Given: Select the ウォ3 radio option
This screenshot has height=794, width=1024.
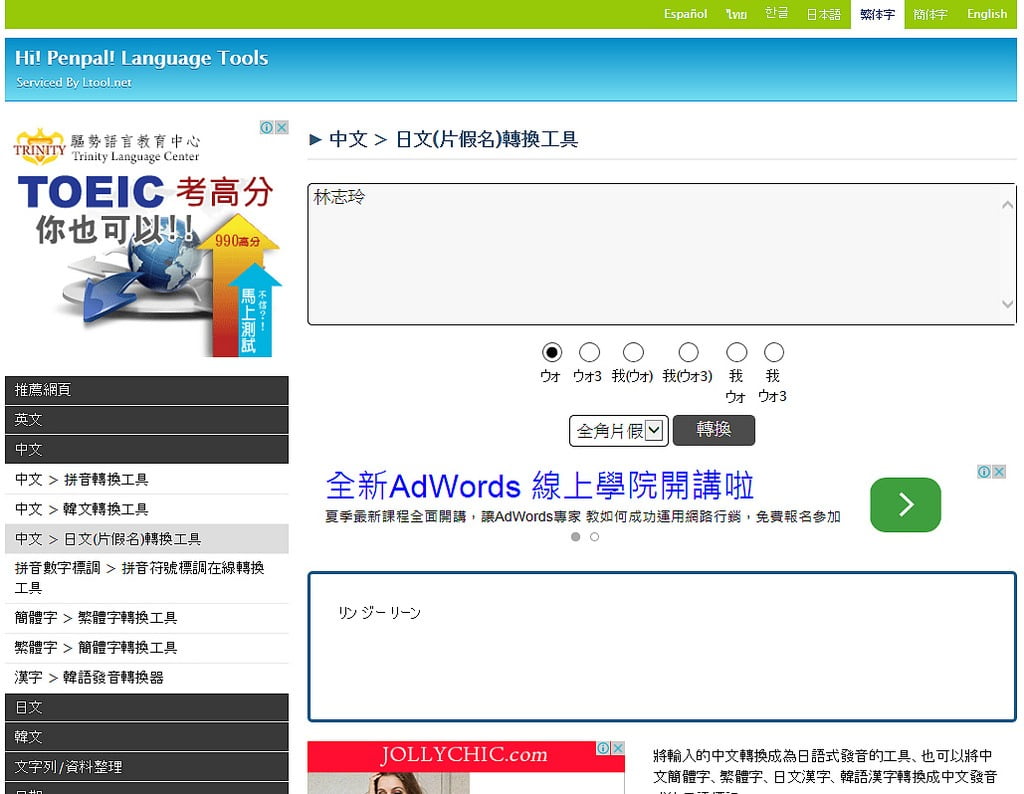Looking at the screenshot, I should (x=590, y=352).
